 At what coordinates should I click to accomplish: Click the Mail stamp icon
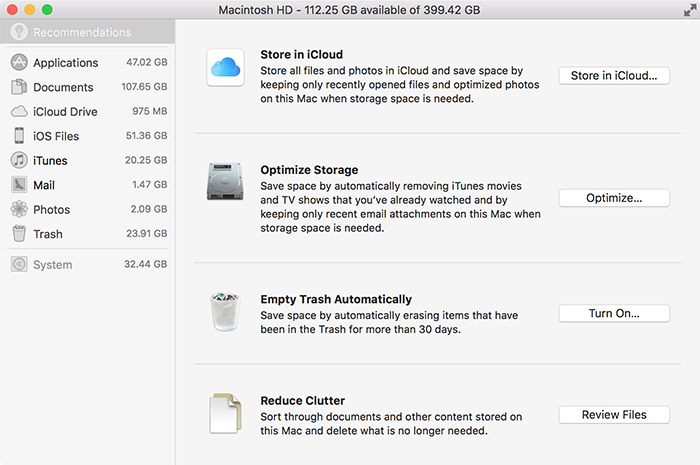pyautogui.click(x=19, y=184)
